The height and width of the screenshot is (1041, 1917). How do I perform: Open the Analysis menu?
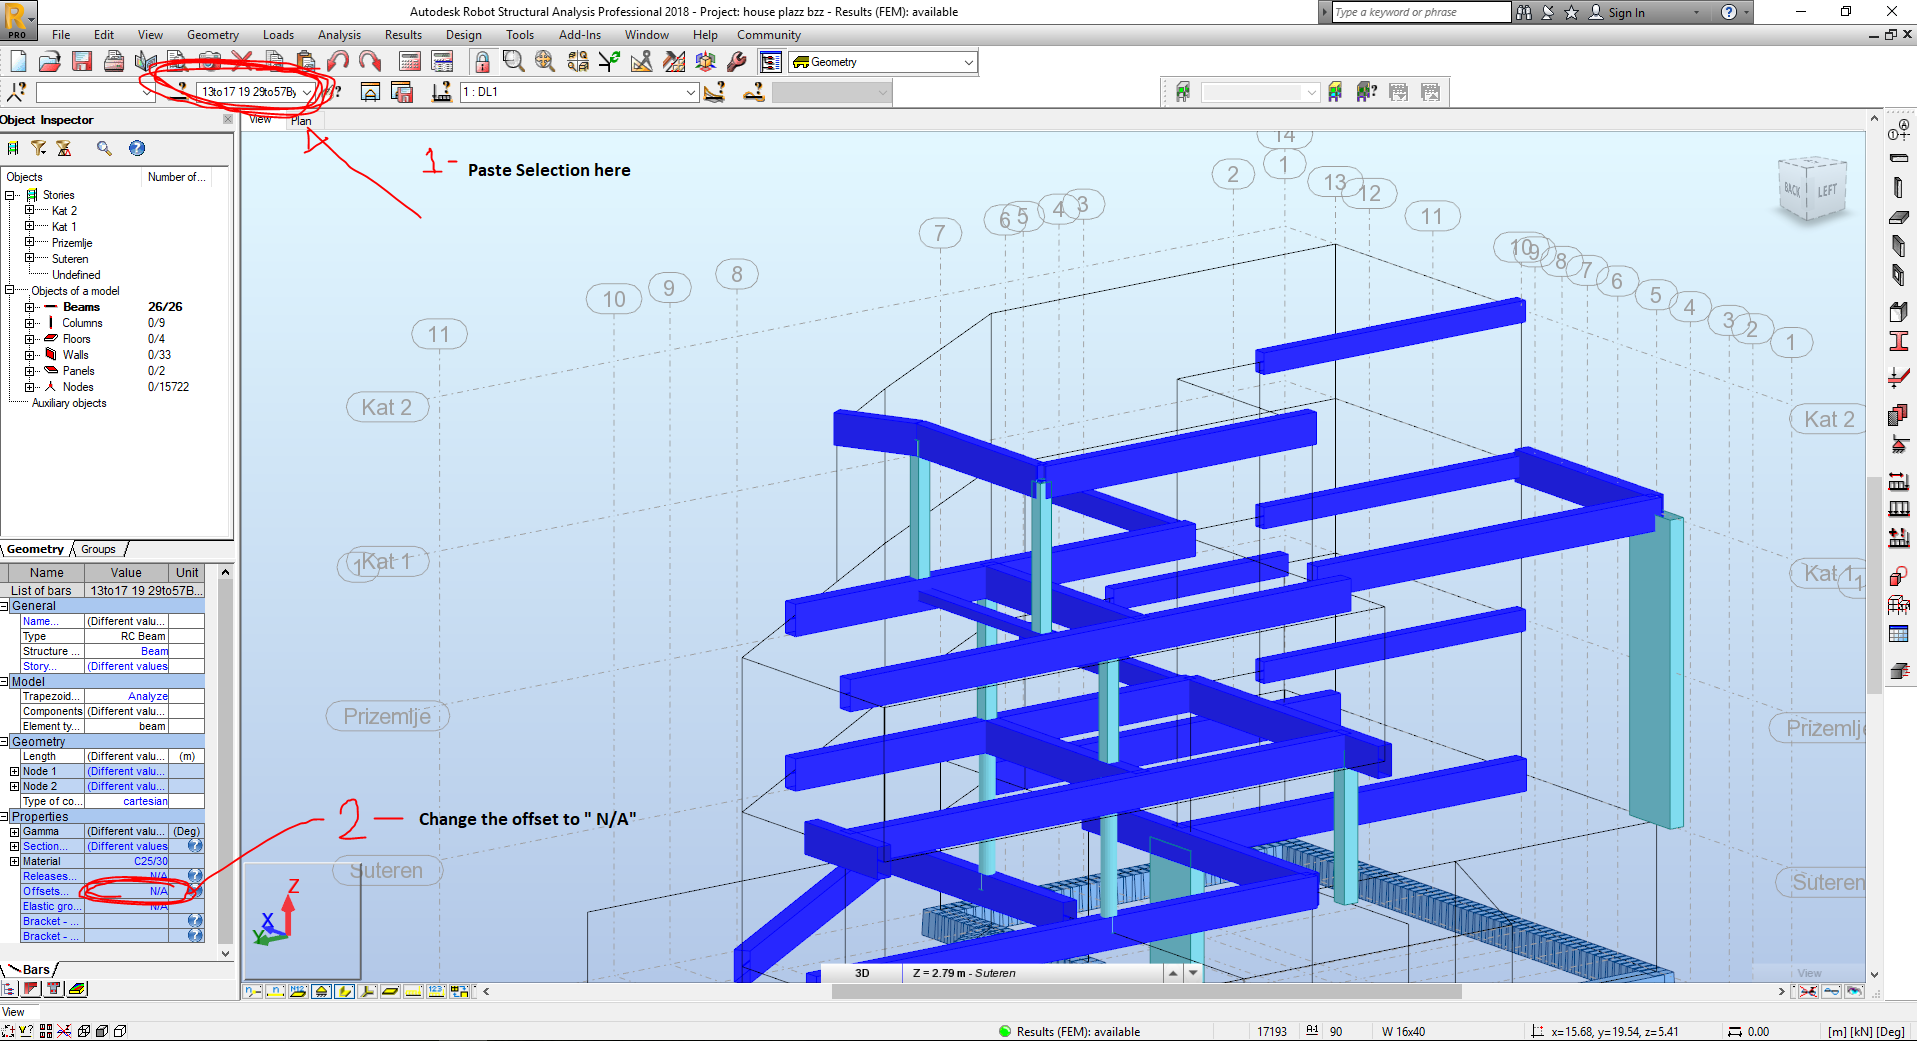(338, 34)
